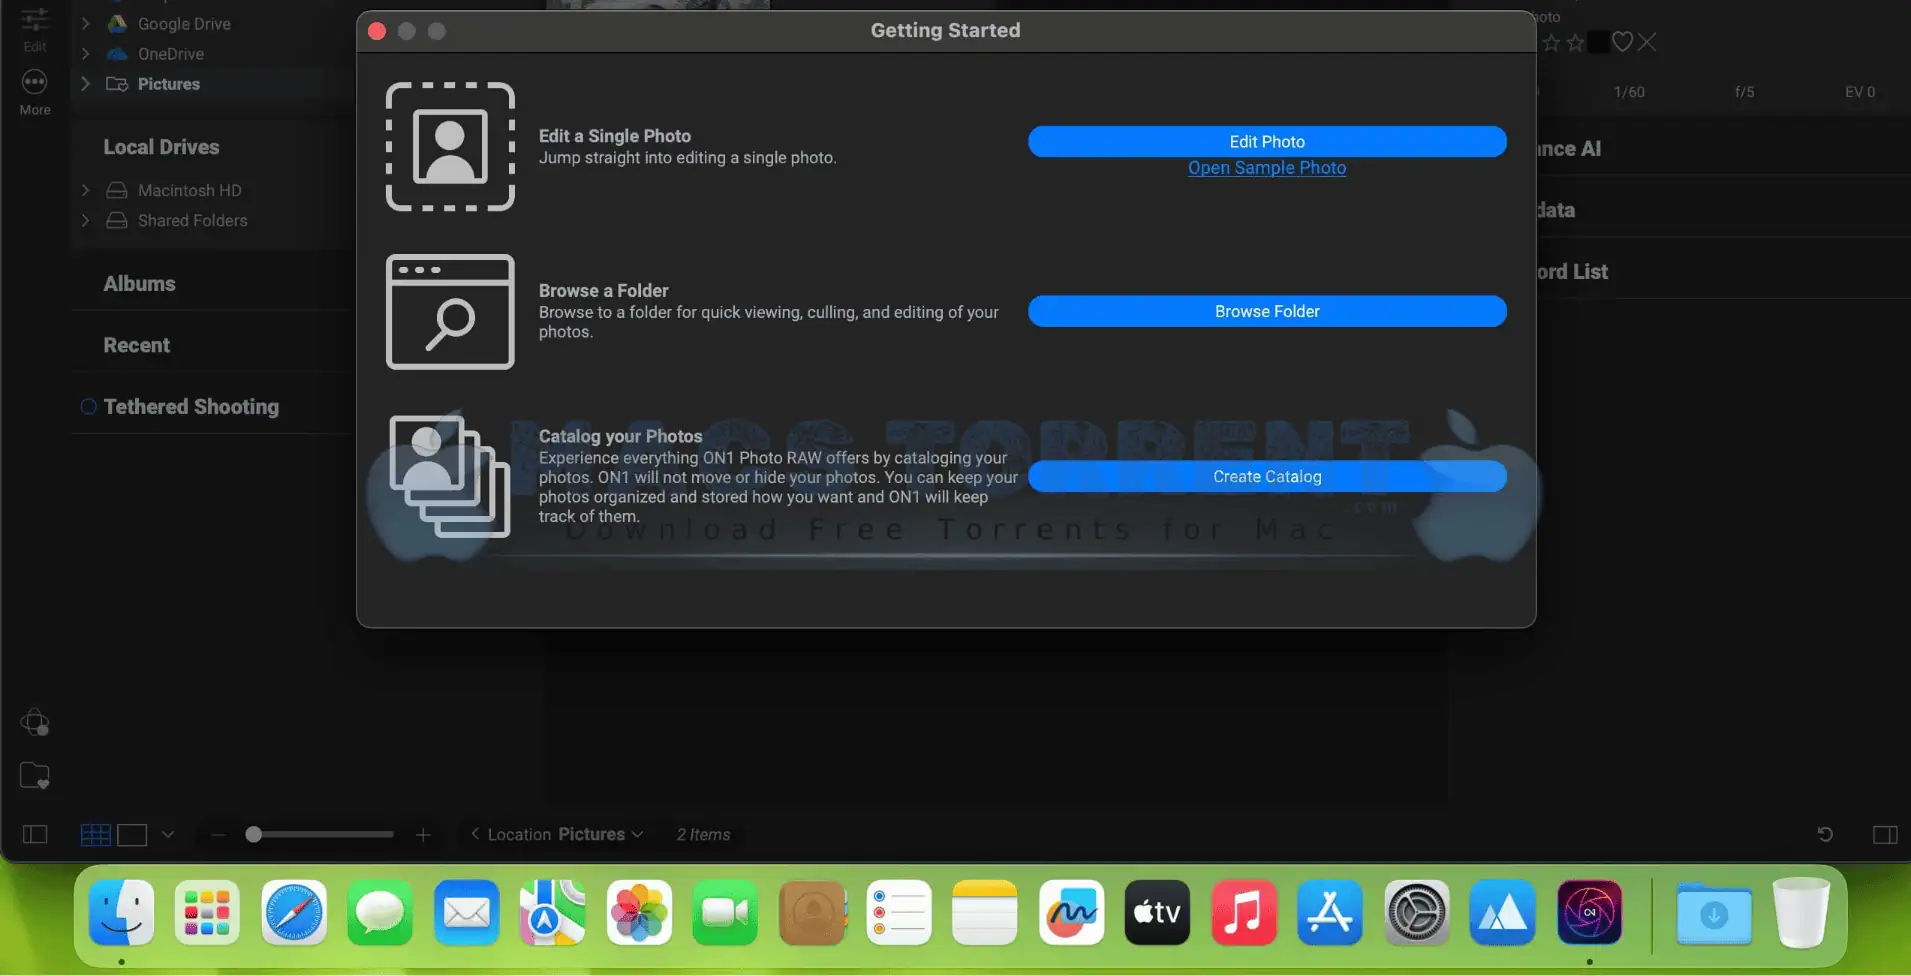This screenshot has height=976, width=1911.
Task: Expand the Google Drive folder
Action: pos(86,23)
